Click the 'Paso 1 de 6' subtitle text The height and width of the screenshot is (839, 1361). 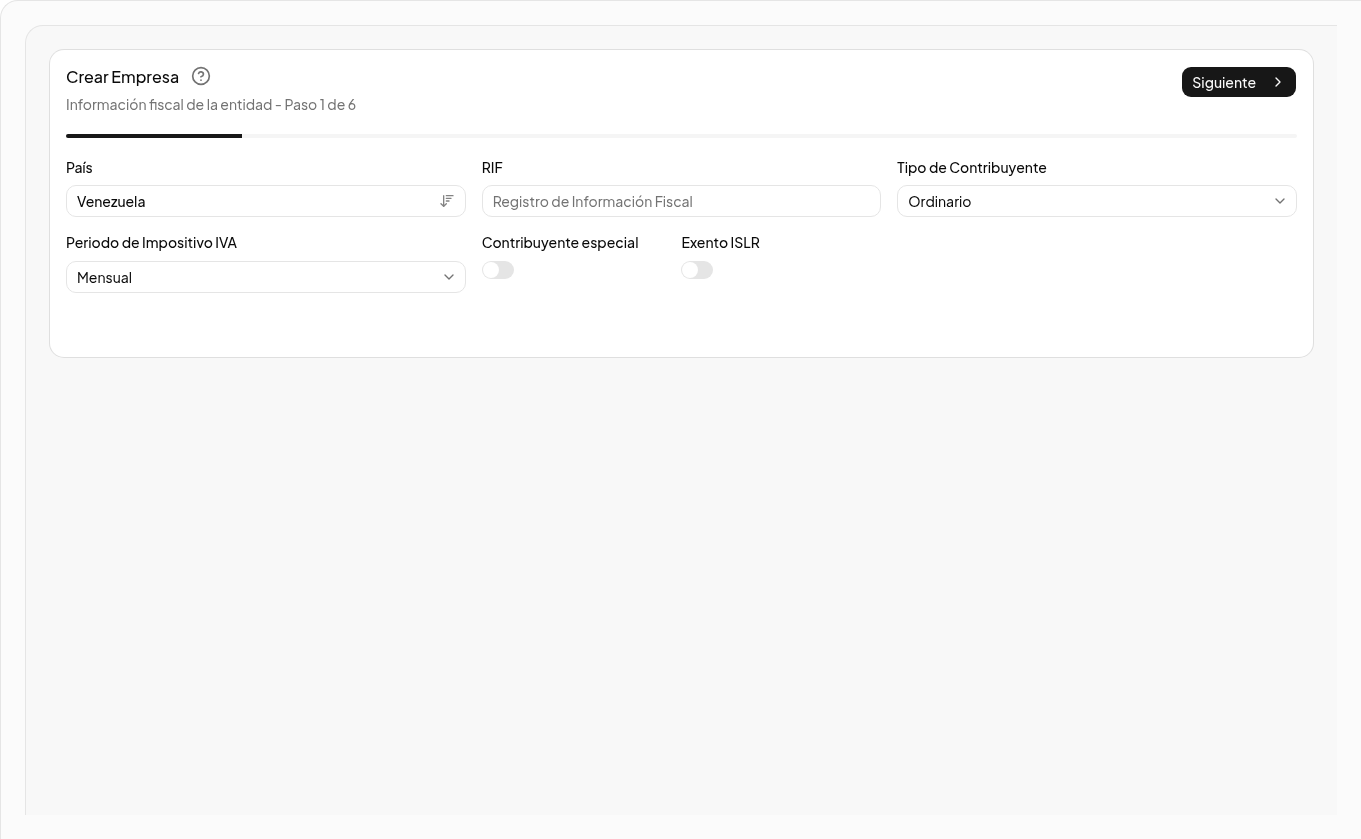tap(320, 104)
